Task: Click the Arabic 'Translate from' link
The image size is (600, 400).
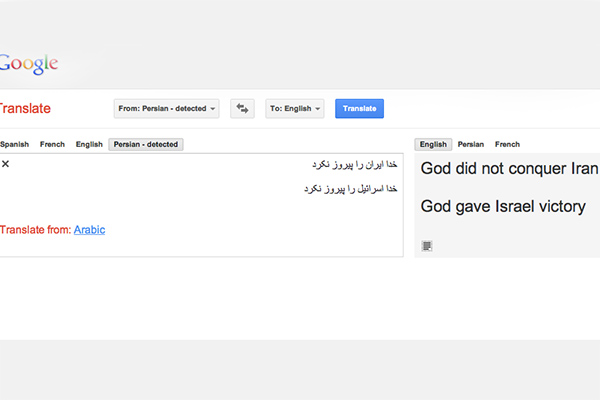Action: (x=89, y=230)
